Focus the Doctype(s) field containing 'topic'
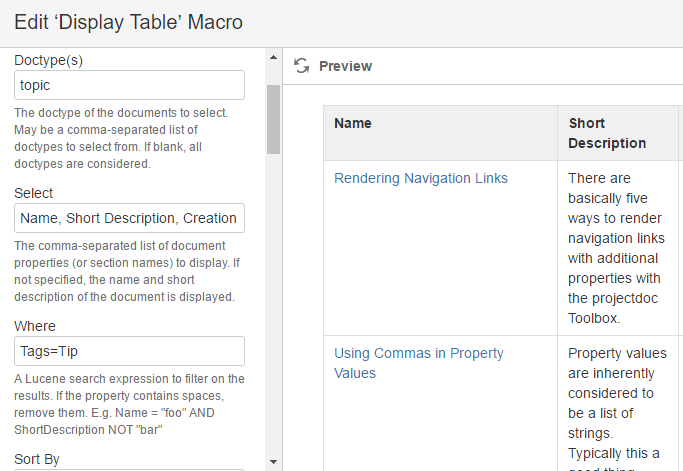This screenshot has height=471, width=683. (129, 85)
